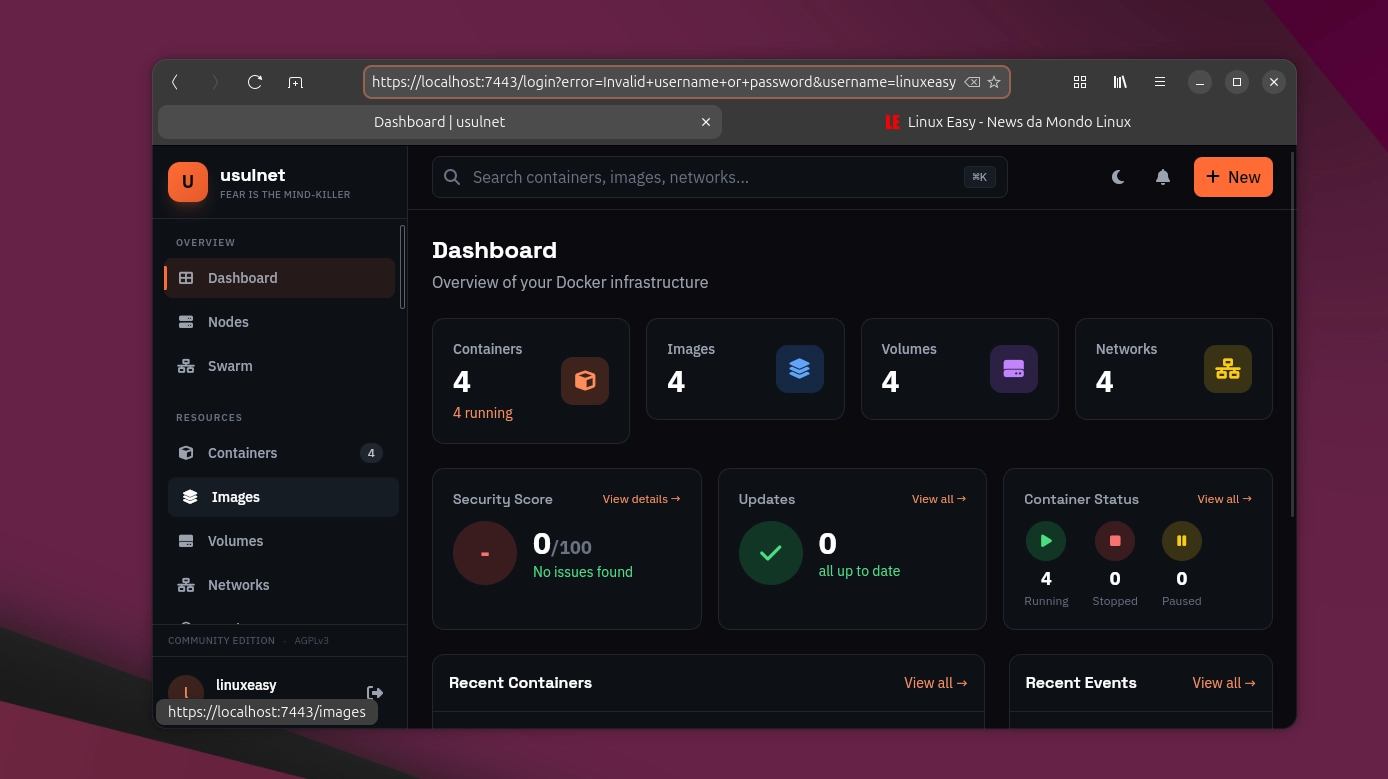Click the yellow Paused status icon
Image resolution: width=1388 pixels, height=779 pixels.
pos(1181,541)
